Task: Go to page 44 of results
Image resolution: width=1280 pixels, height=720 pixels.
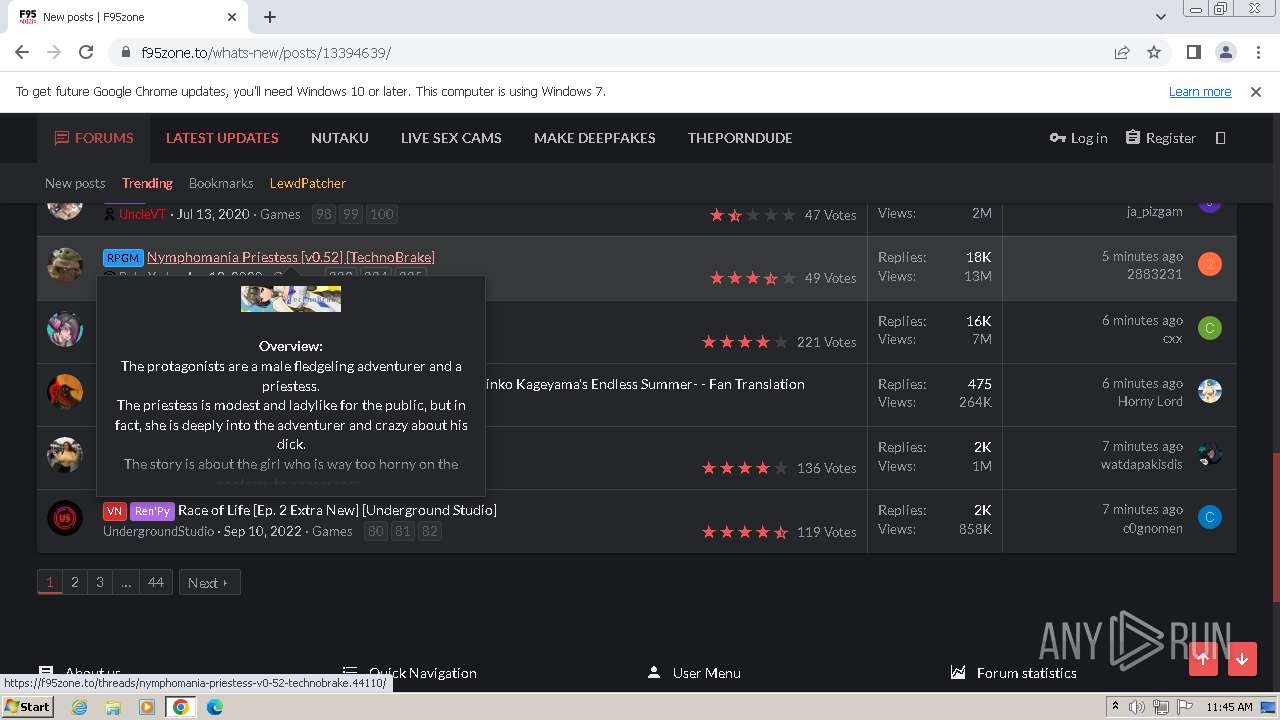Action: point(156,582)
